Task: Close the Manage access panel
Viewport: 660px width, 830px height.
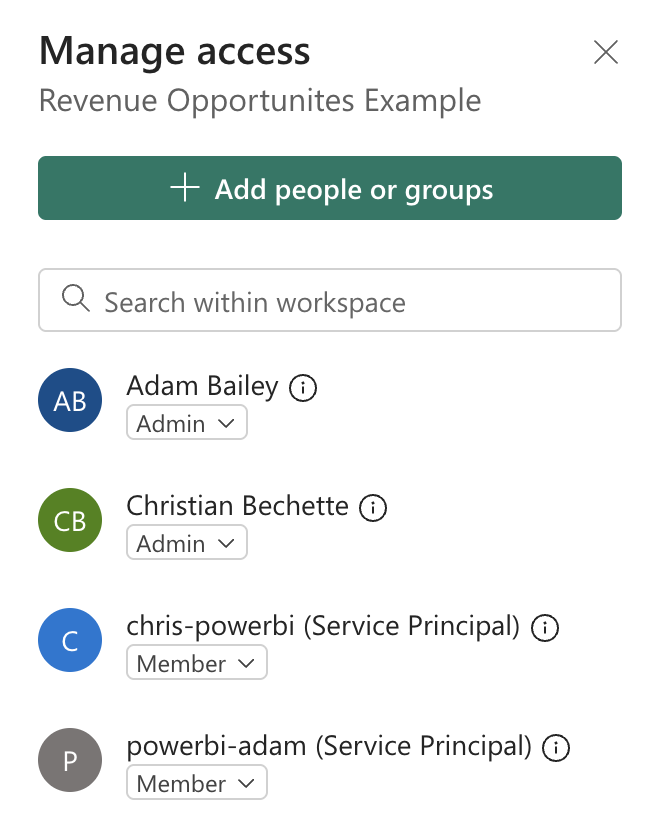Action: 606,53
